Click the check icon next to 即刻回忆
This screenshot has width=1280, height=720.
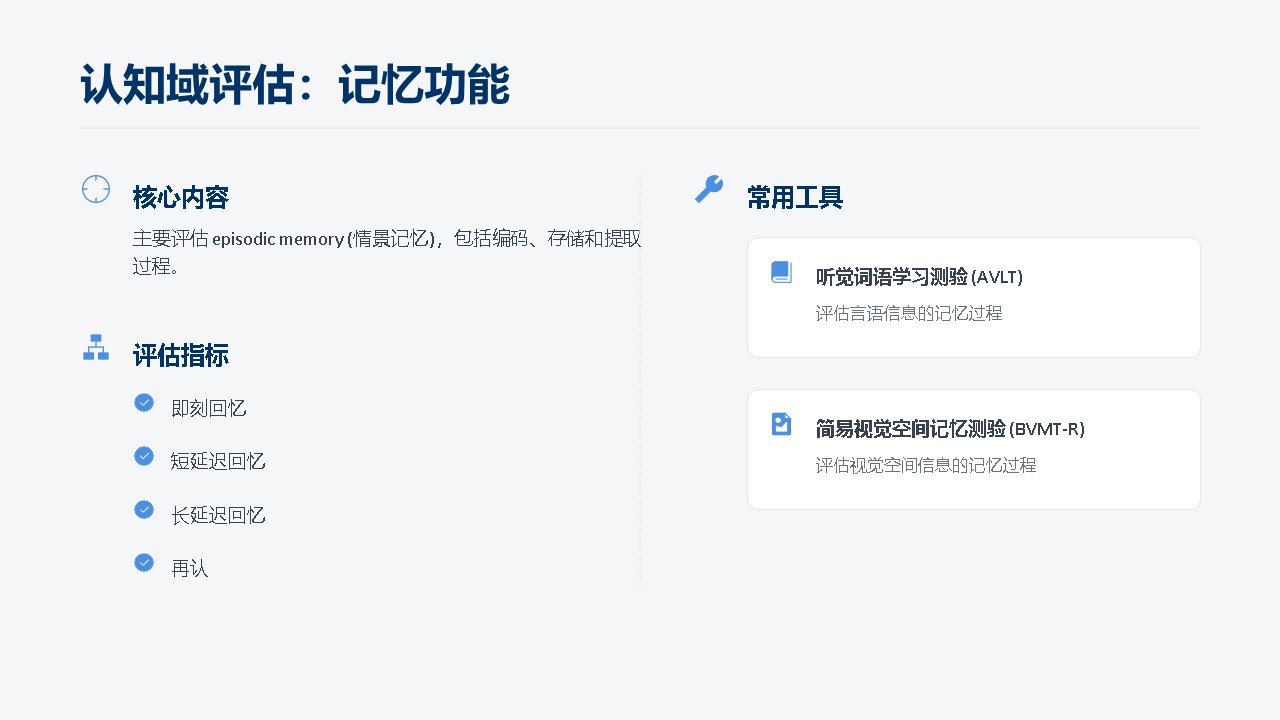click(144, 402)
